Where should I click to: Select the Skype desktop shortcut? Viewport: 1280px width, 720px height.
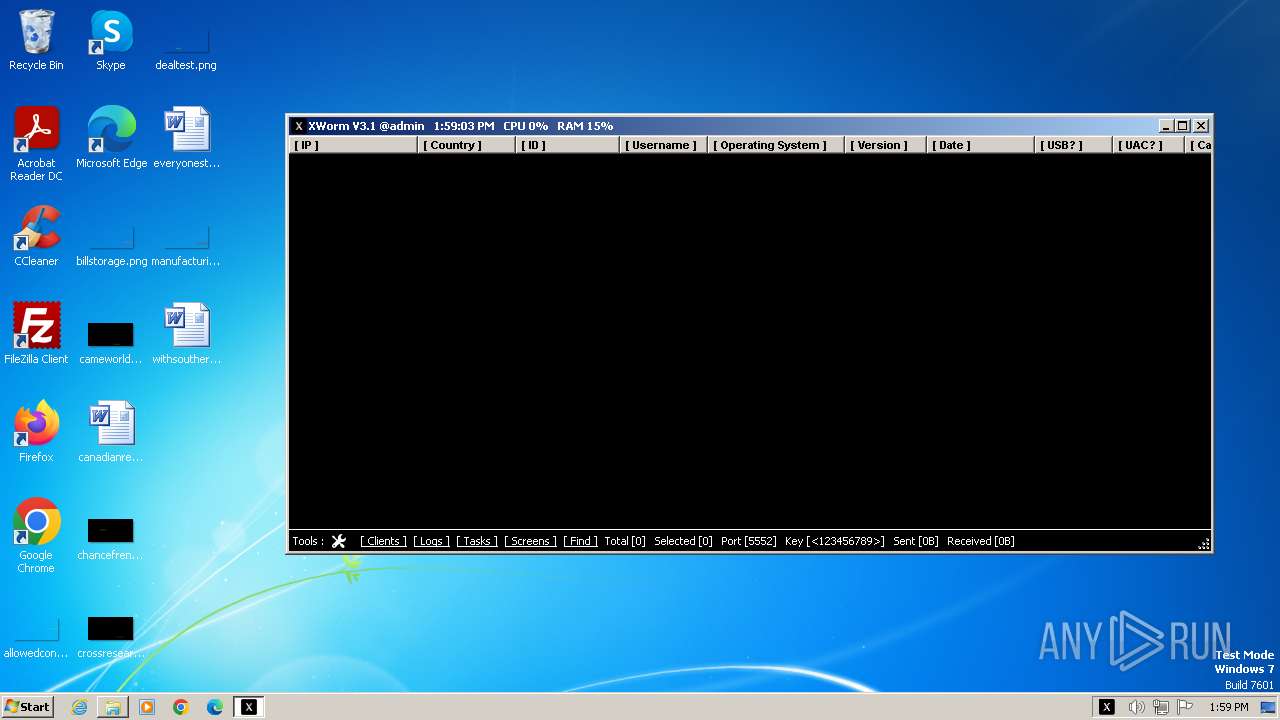click(x=111, y=41)
